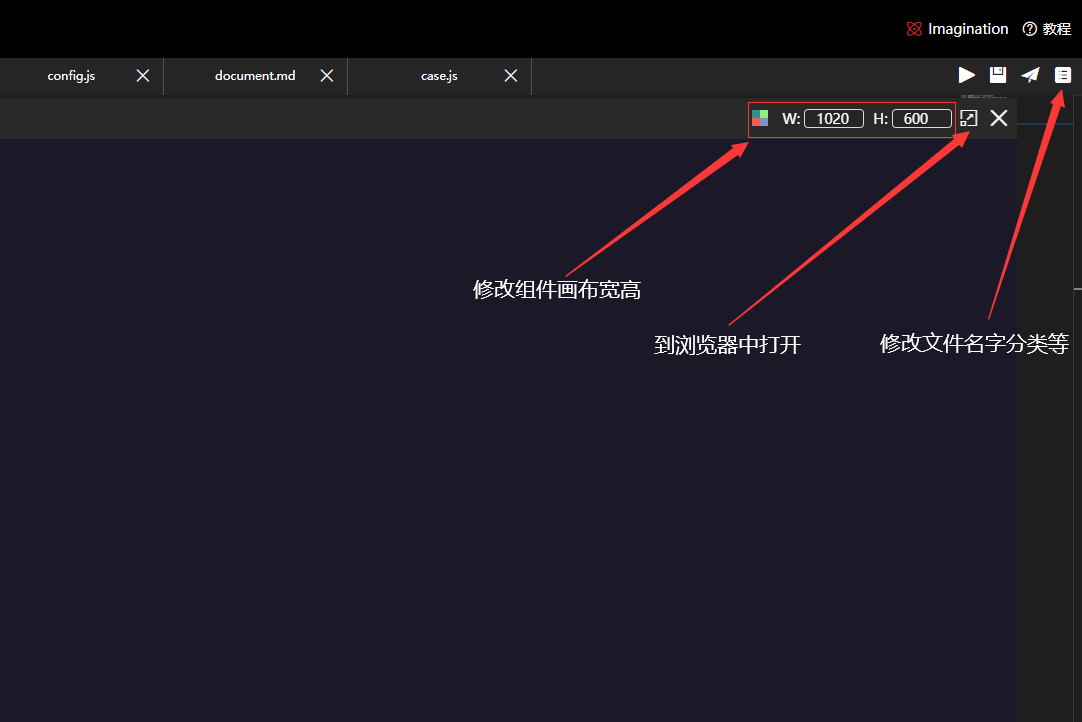Screen dimensions: 1082x722
Task: Click the Imagination text label
Action: pyautogui.click(x=968, y=29)
